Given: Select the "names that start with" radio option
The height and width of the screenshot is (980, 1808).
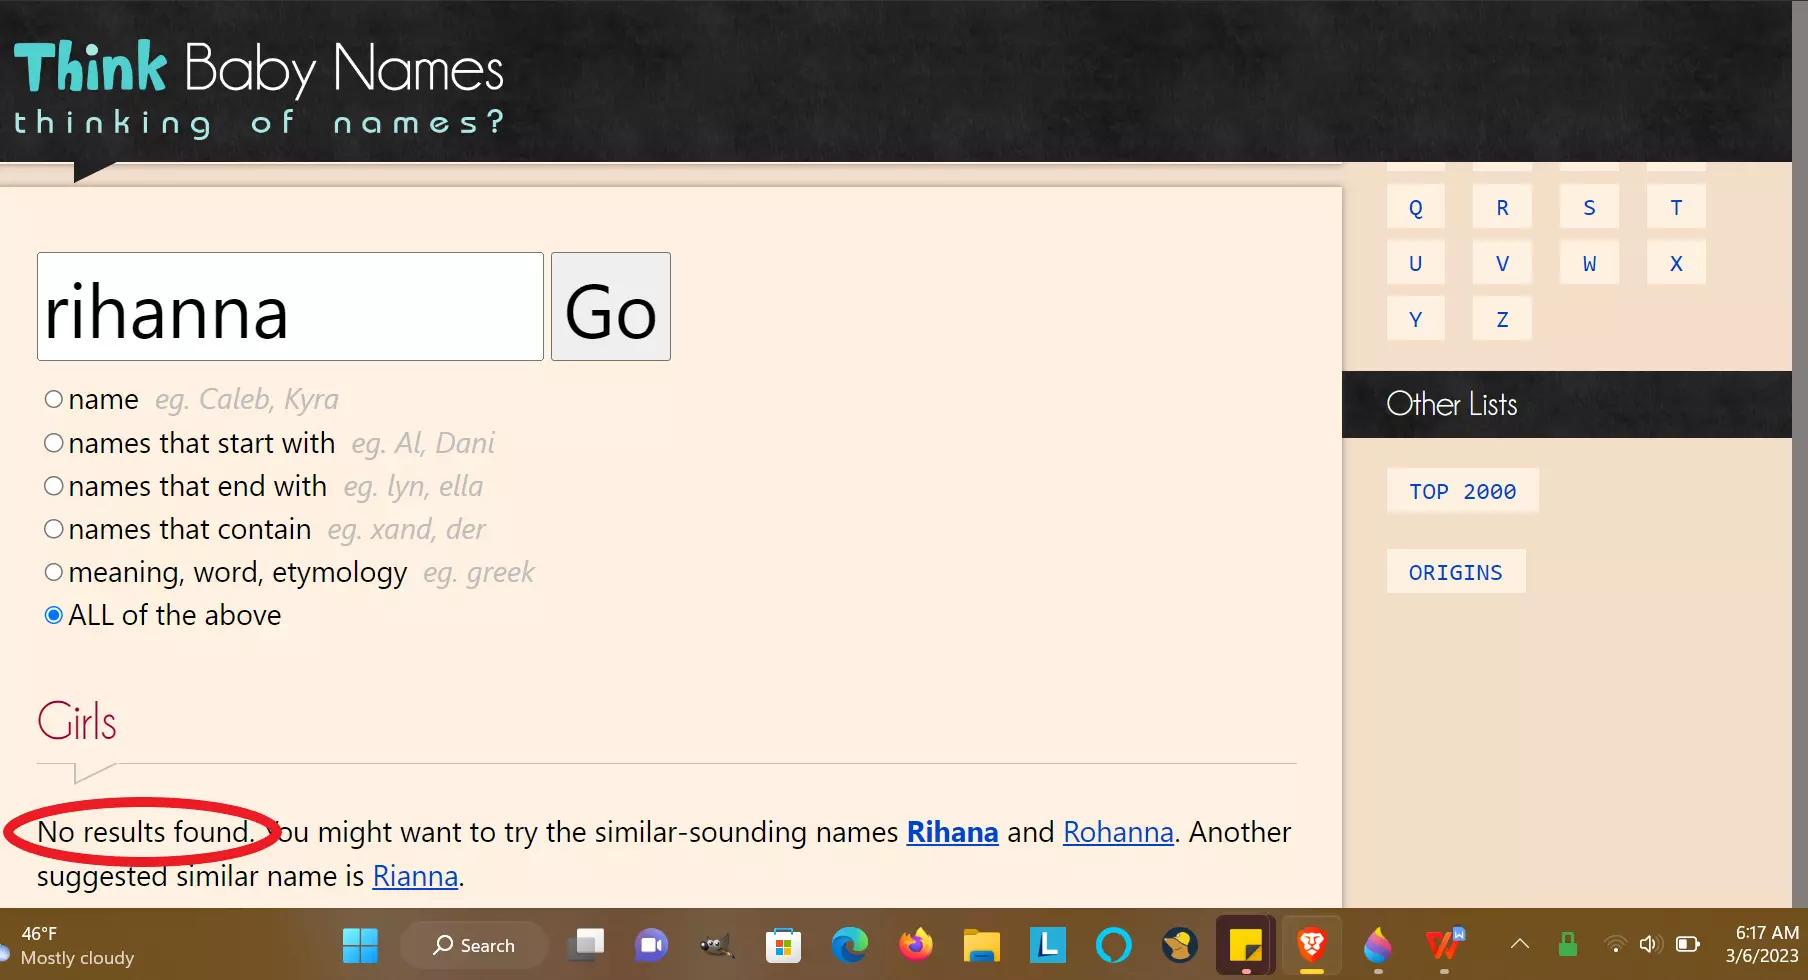Looking at the screenshot, I should pos(54,443).
